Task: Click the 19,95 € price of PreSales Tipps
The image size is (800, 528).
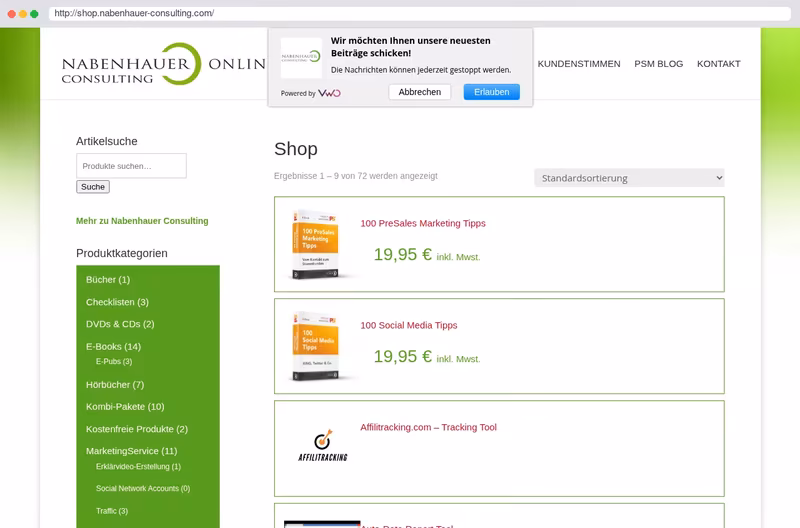Action: click(403, 254)
